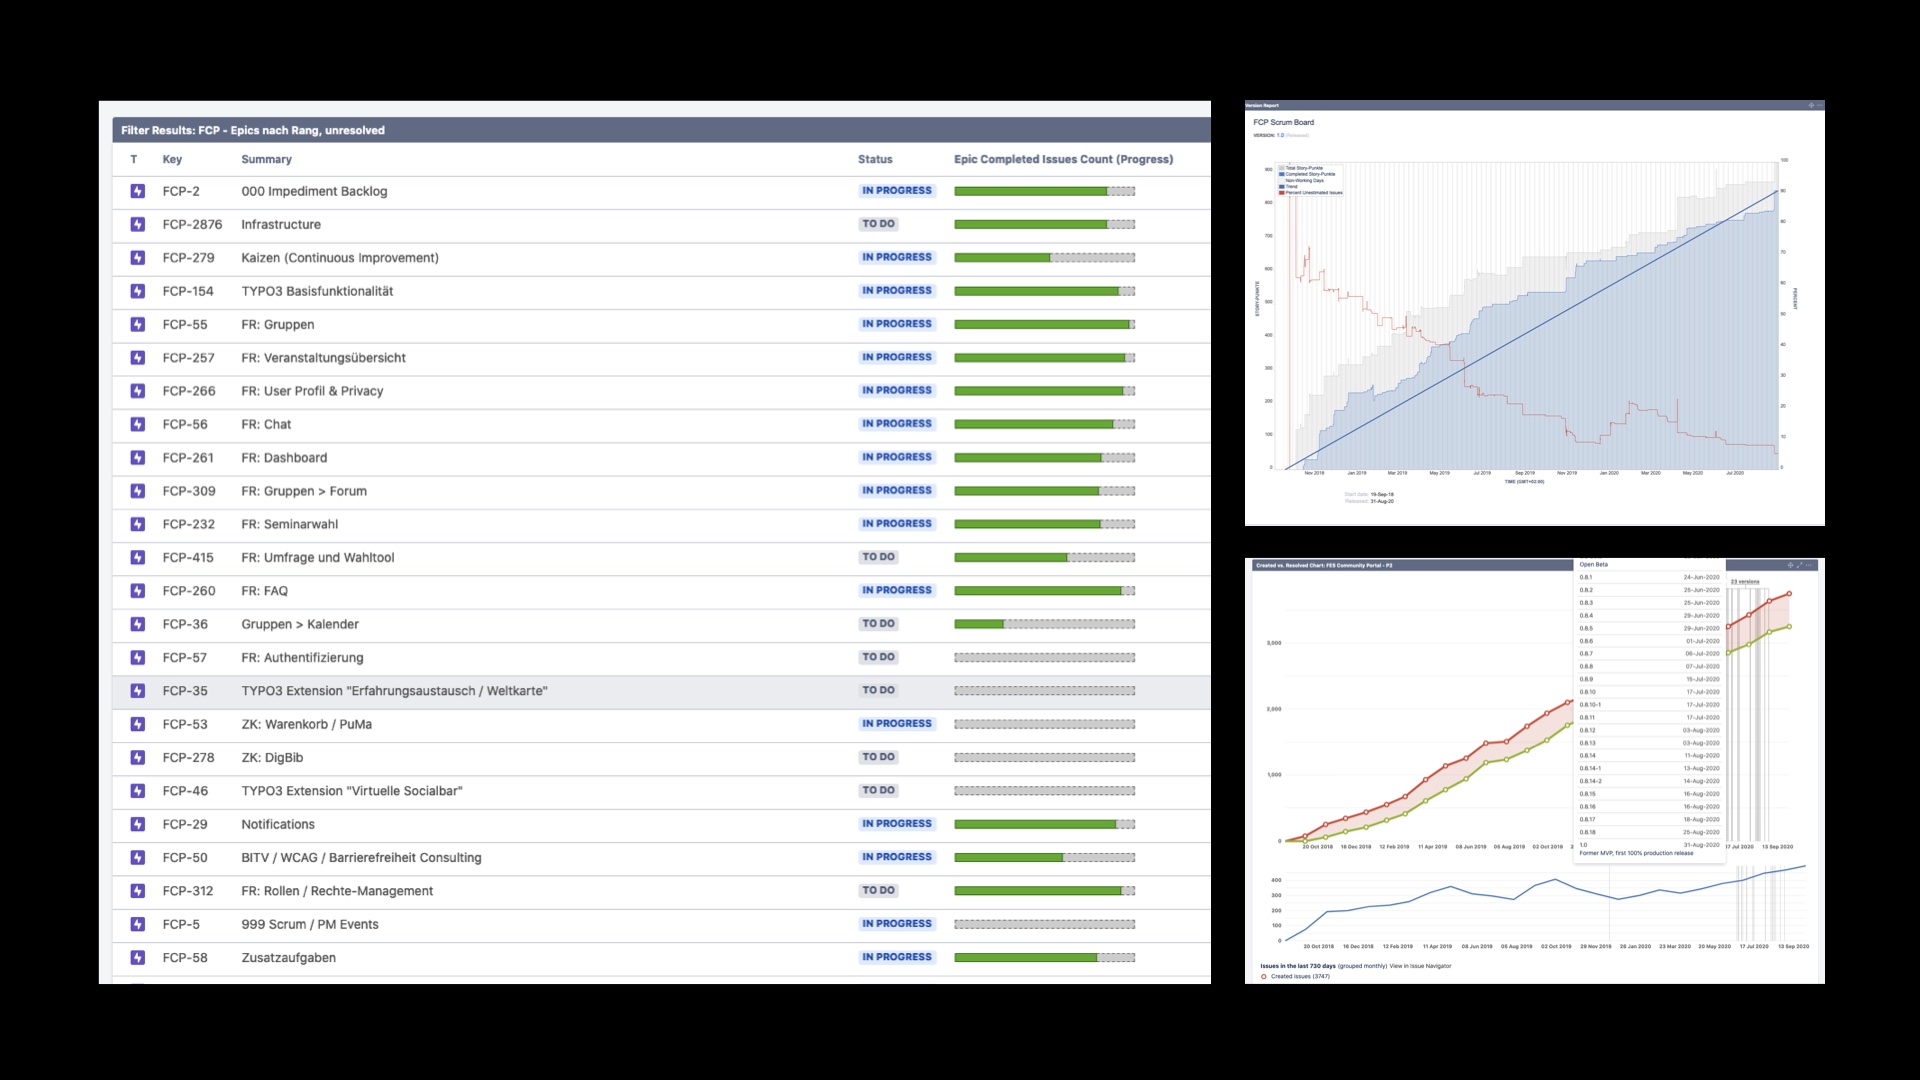Image resolution: width=1920 pixels, height=1080 pixels.
Task: Sort results by the Status column header
Action: coord(875,159)
